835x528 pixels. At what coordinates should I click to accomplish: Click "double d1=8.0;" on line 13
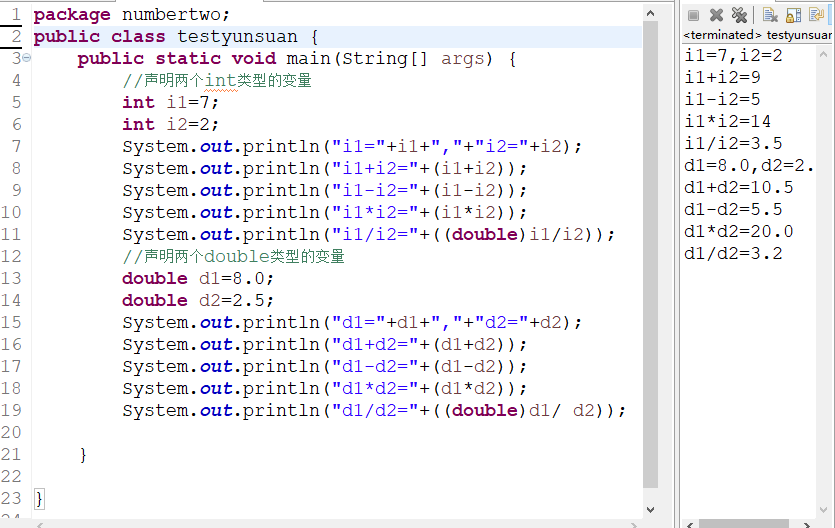pyautogui.click(x=198, y=278)
